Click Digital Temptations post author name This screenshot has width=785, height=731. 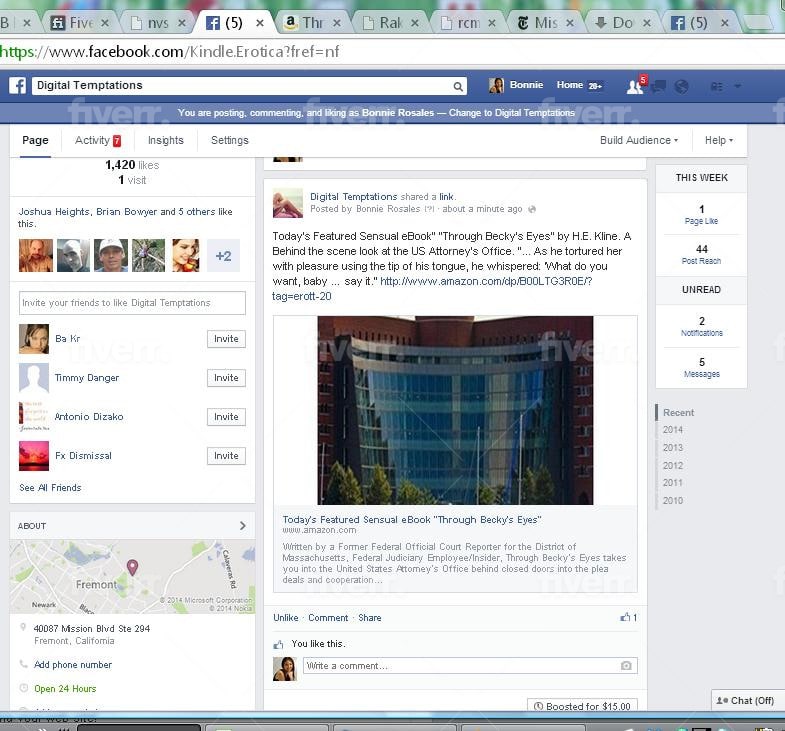coord(353,197)
